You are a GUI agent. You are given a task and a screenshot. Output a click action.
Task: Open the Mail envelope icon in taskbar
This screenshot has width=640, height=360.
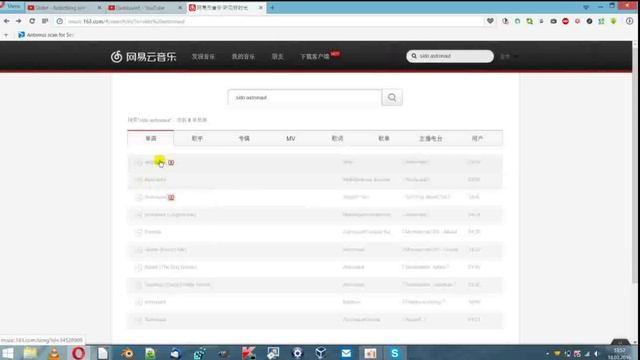(346, 353)
